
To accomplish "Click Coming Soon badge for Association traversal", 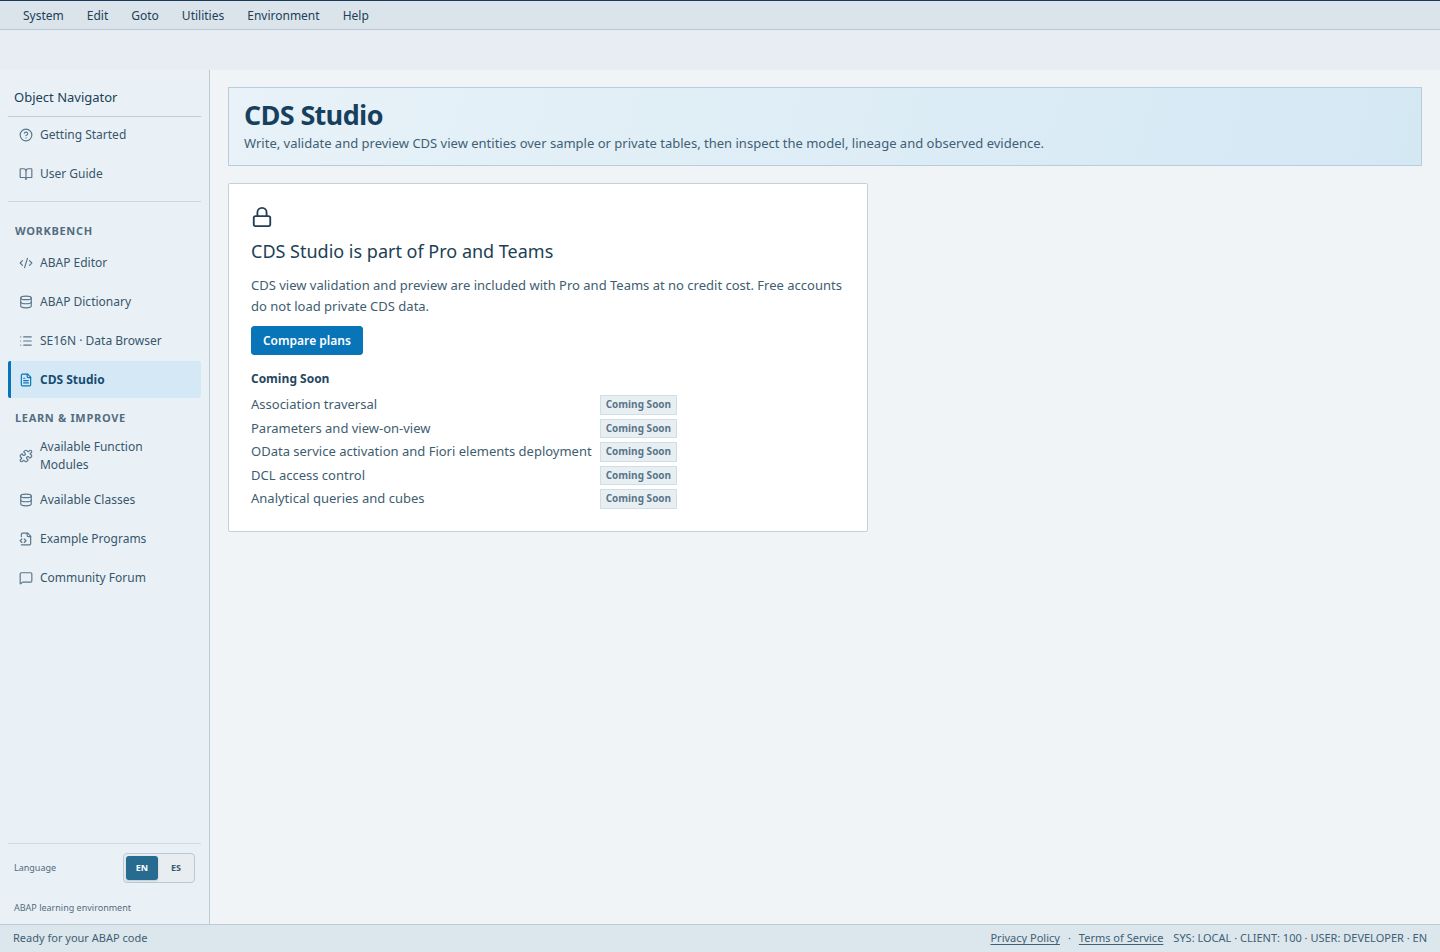I will 638,405.
